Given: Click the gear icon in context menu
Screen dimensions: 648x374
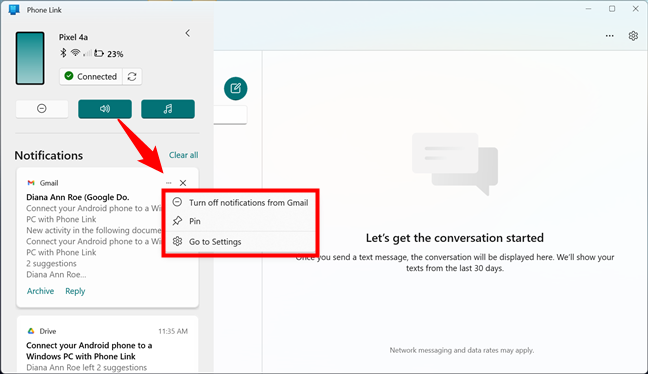Looking at the screenshot, I should [x=177, y=241].
